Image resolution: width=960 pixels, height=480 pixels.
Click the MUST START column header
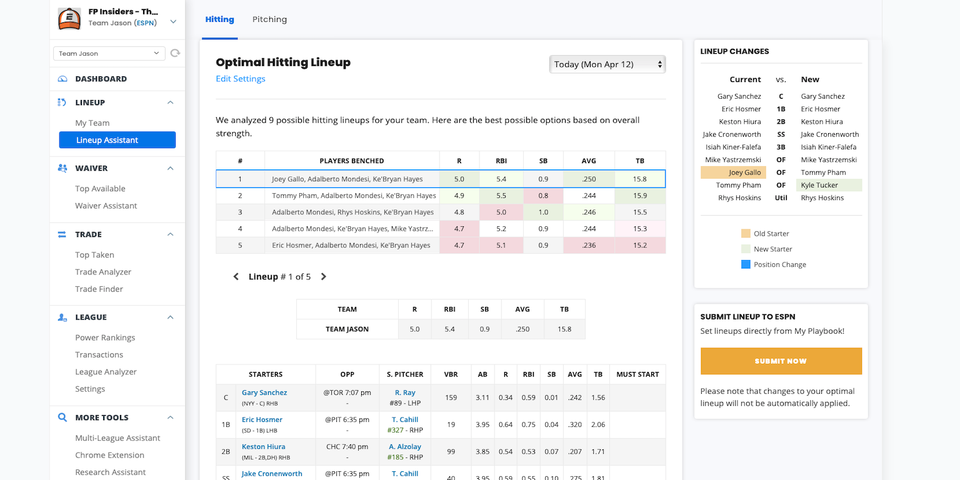(637, 374)
